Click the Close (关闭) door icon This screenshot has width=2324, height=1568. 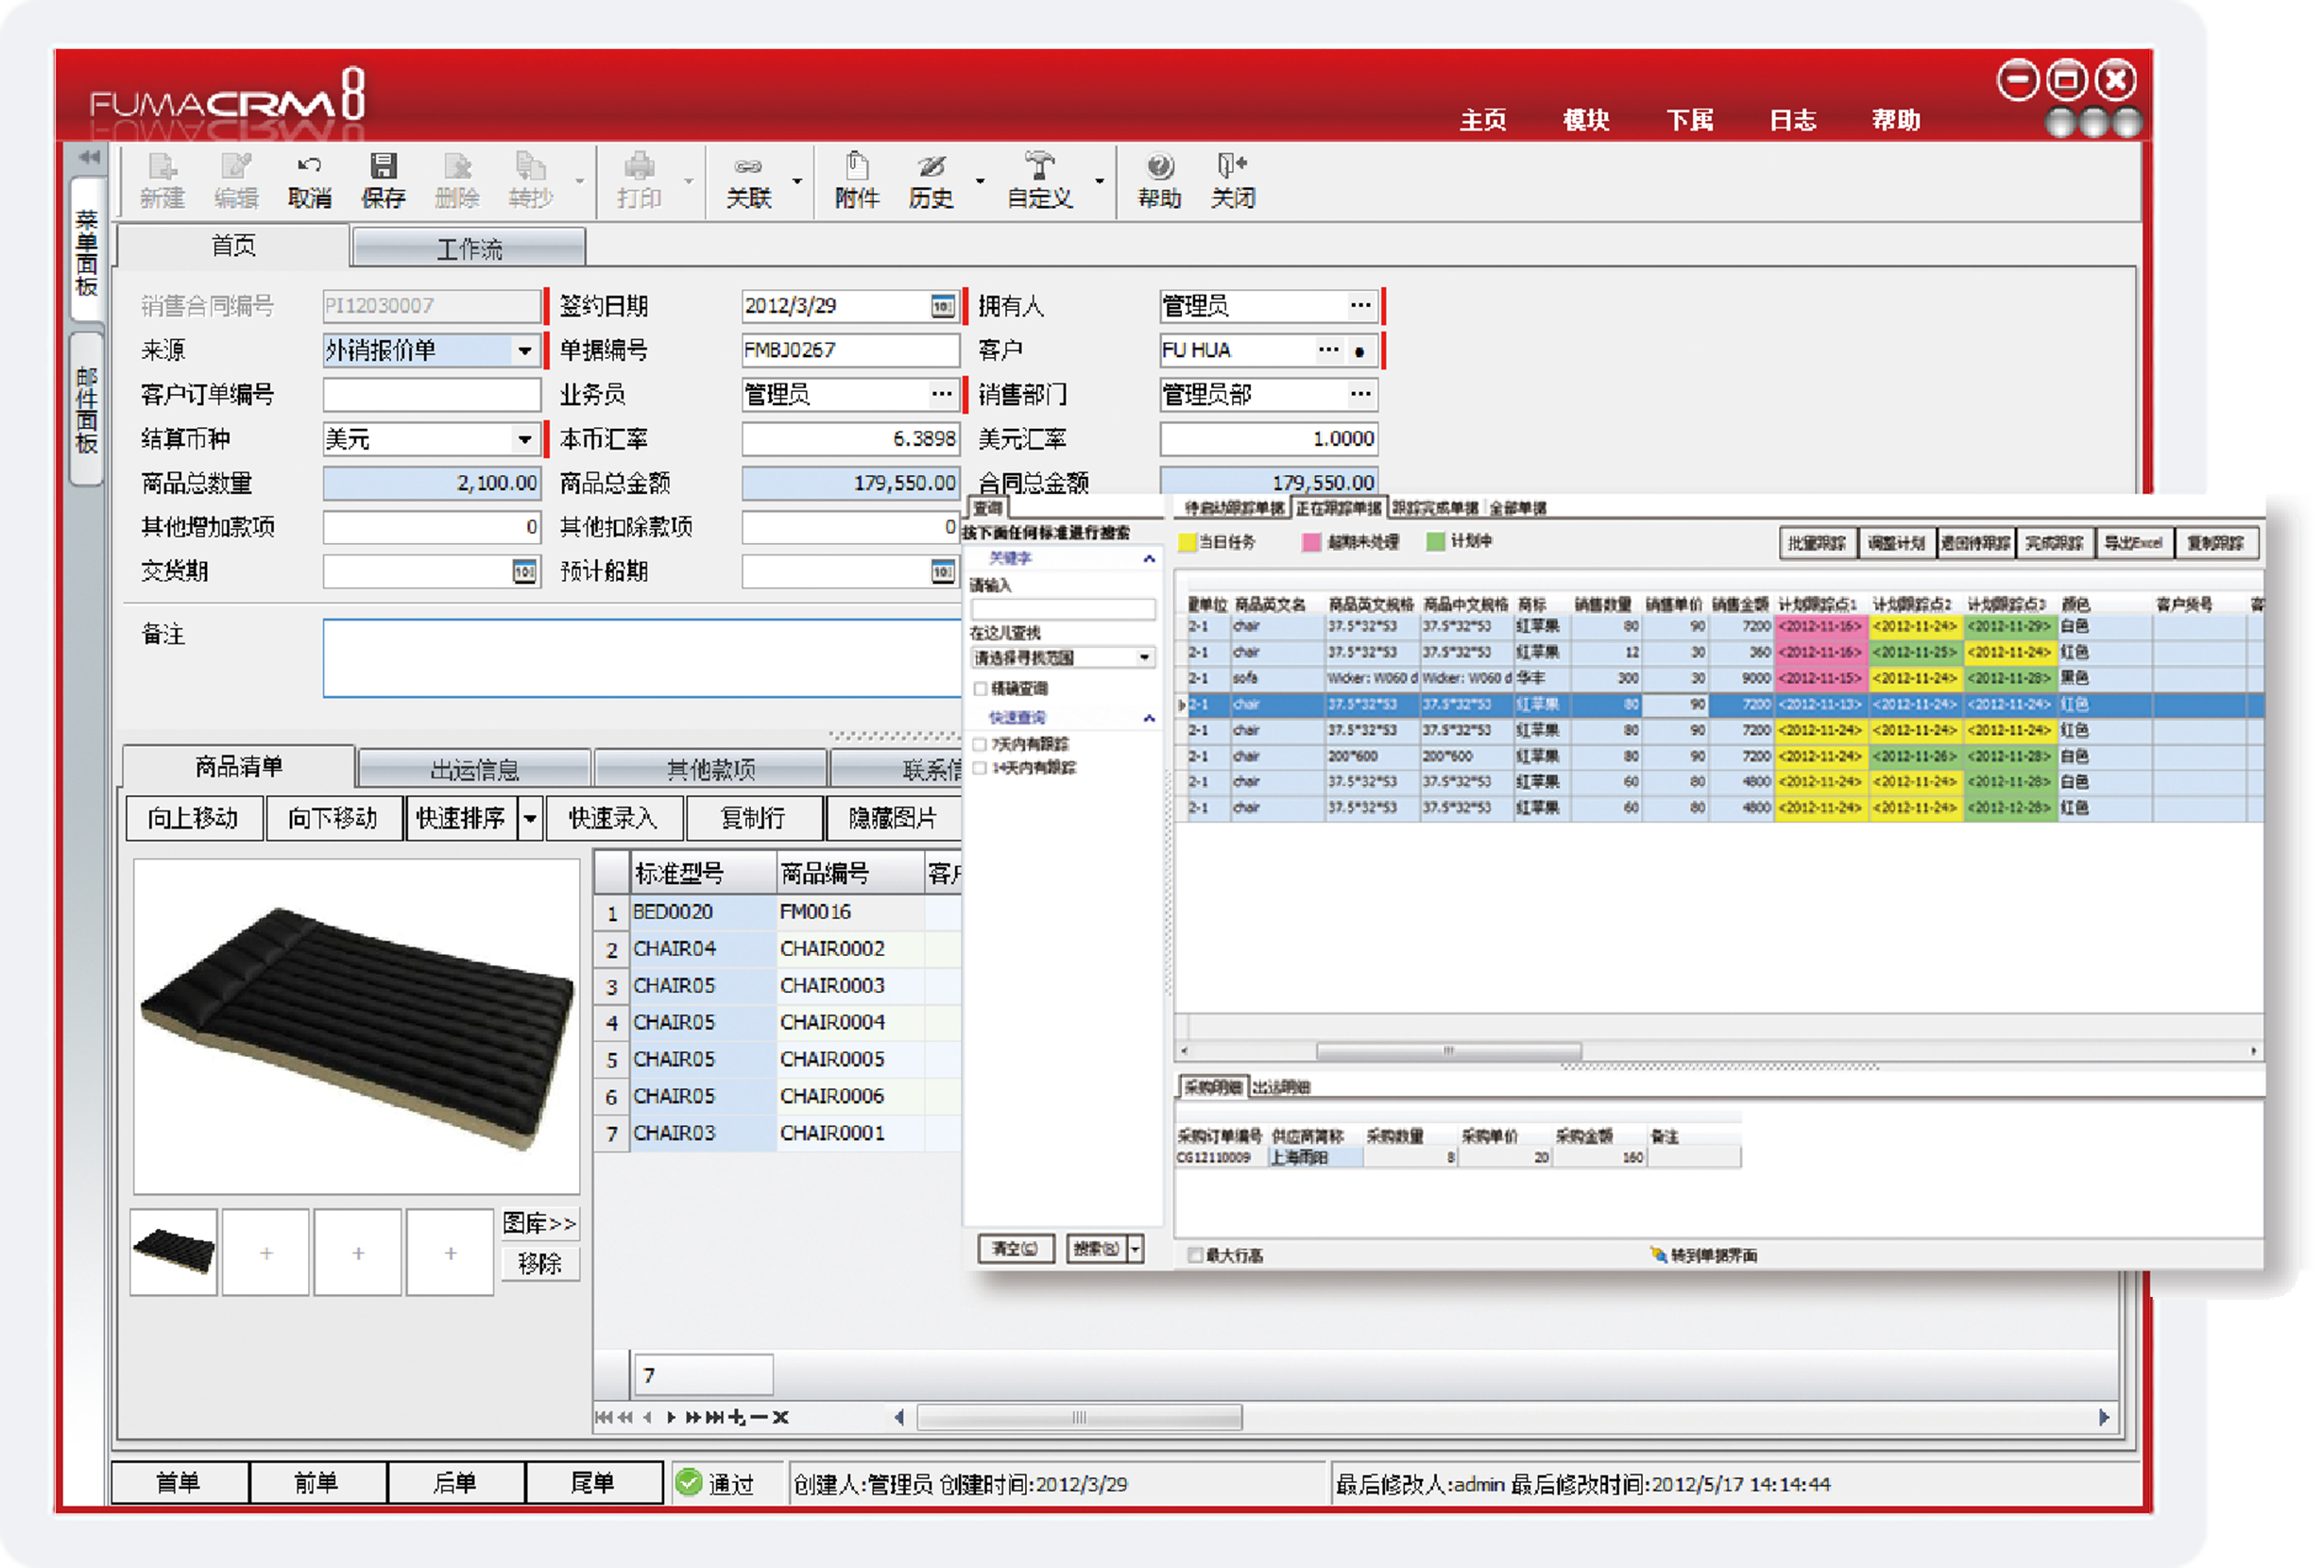coord(1232,167)
